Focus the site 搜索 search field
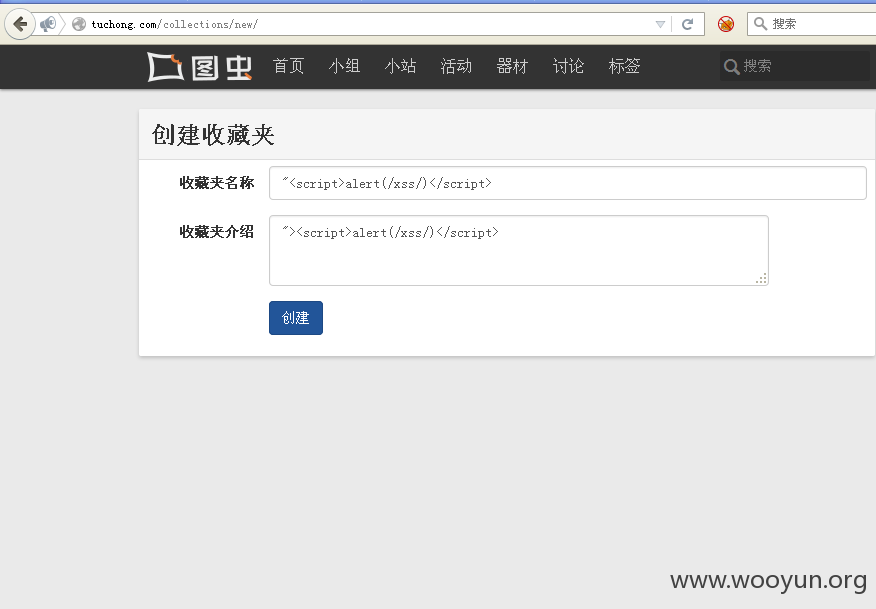The image size is (876, 609). 795,66
